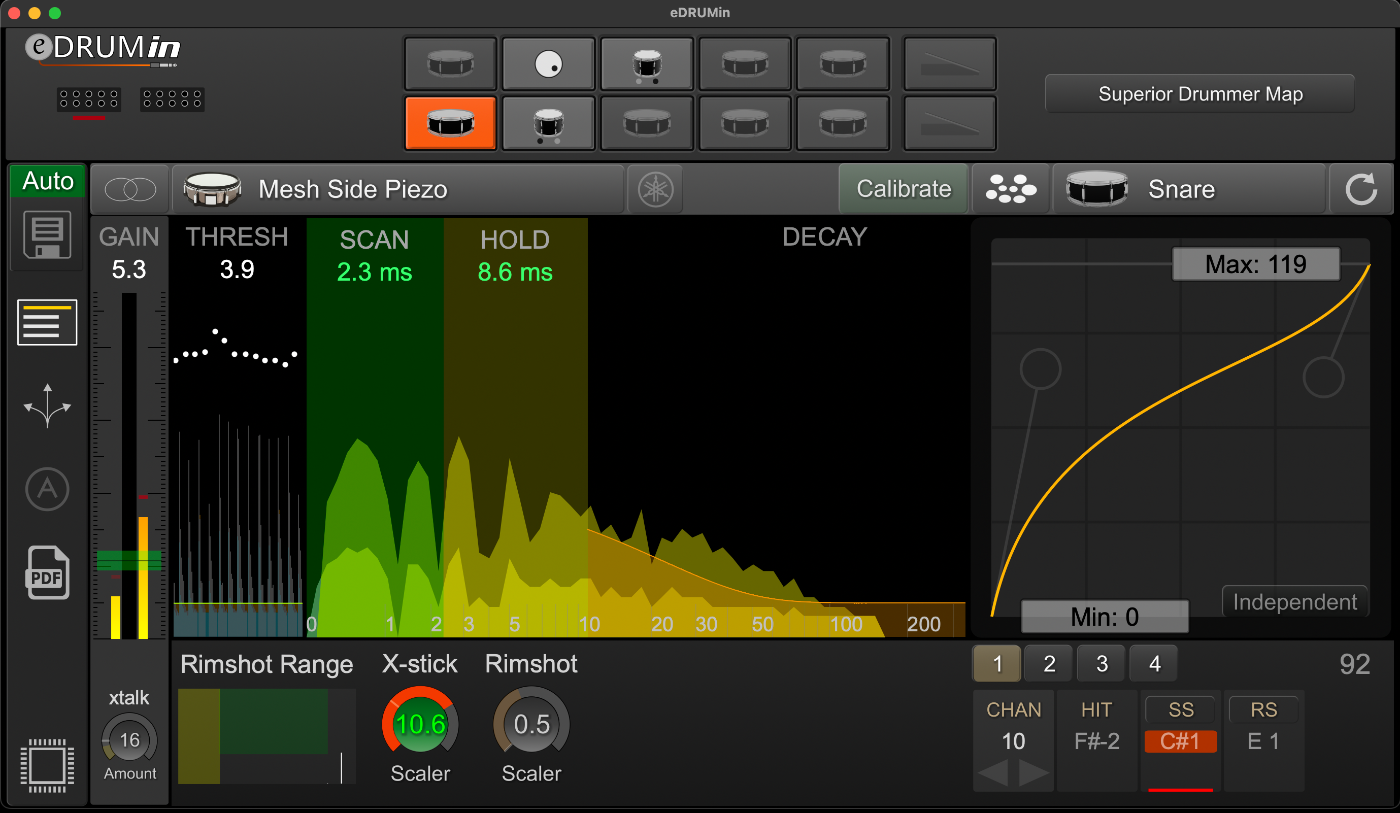Screen dimensions: 1400x813
Task: Click the HIT note F#-2 cell
Action: (x=1096, y=742)
